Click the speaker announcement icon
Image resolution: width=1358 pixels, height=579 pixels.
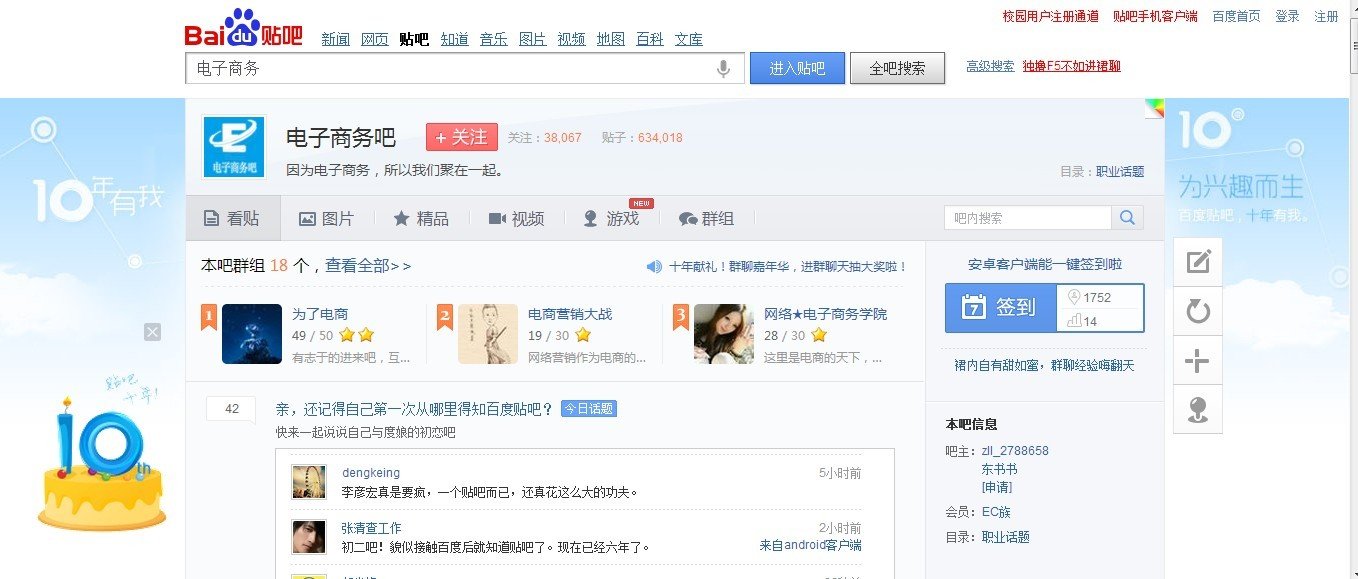click(654, 266)
